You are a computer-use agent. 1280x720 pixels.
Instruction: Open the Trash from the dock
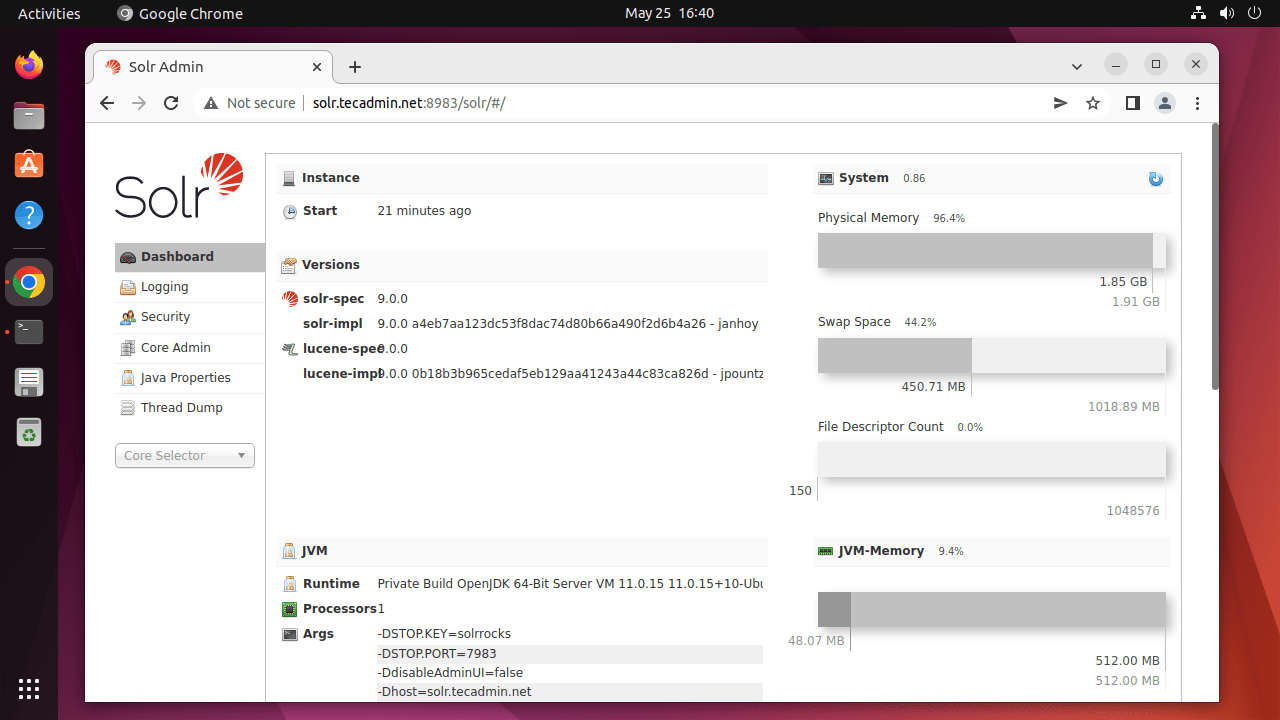pyautogui.click(x=29, y=432)
